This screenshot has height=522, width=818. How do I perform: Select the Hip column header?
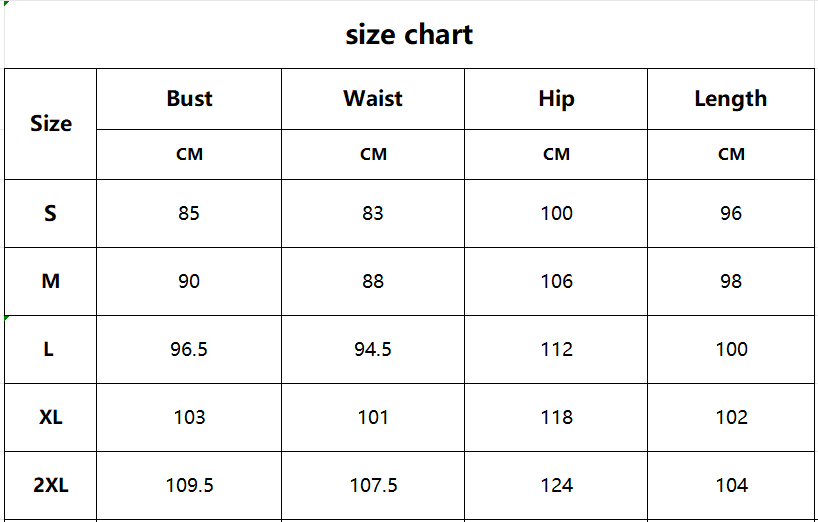tap(556, 98)
